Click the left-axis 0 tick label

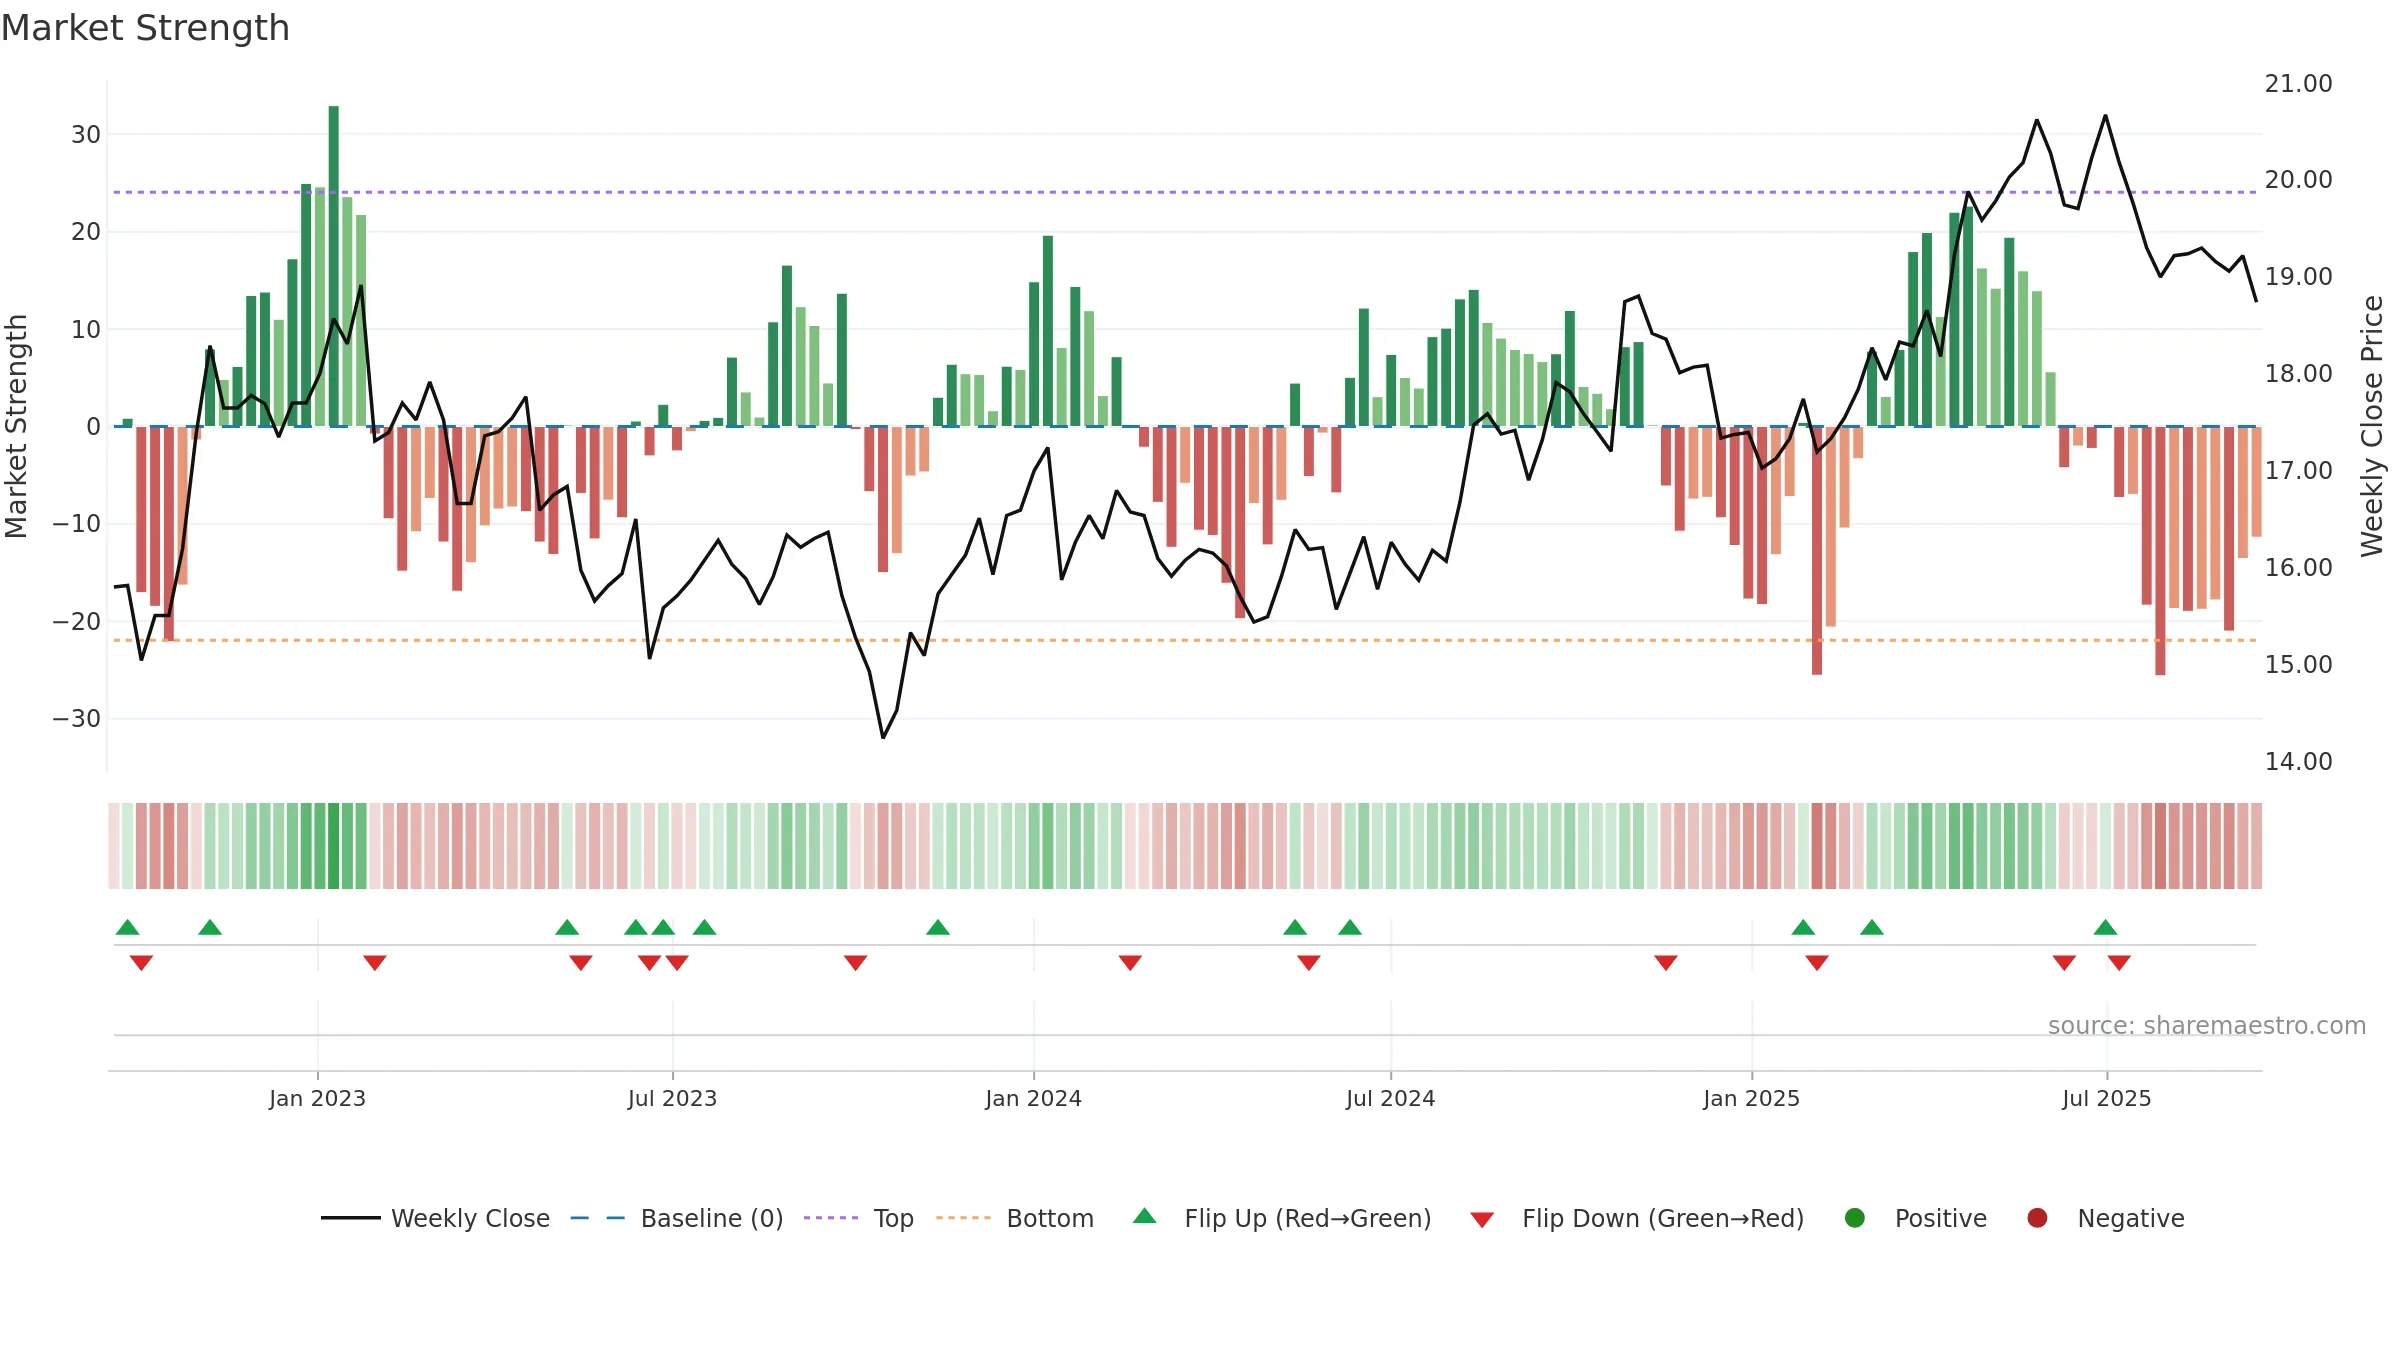(x=93, y=427)
